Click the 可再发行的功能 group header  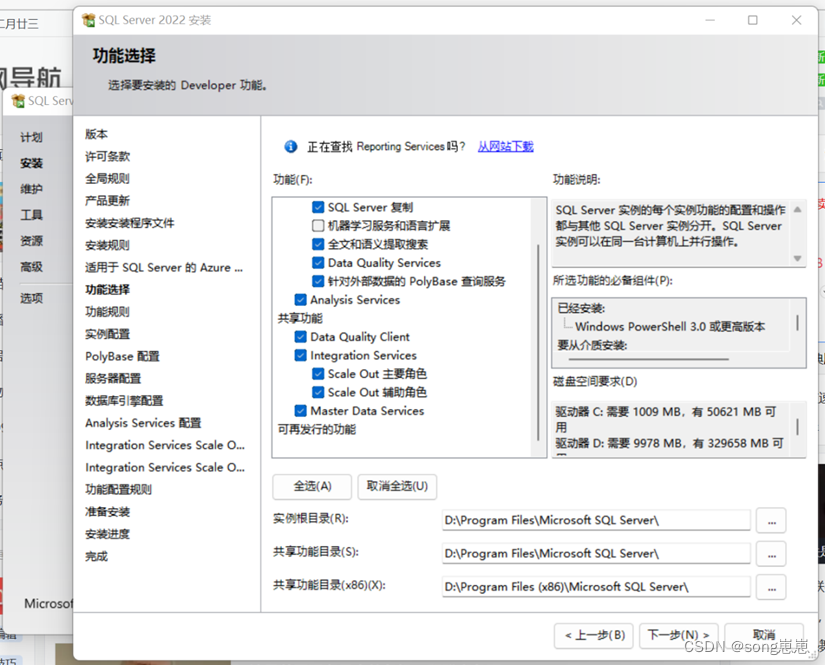point(317,429)
